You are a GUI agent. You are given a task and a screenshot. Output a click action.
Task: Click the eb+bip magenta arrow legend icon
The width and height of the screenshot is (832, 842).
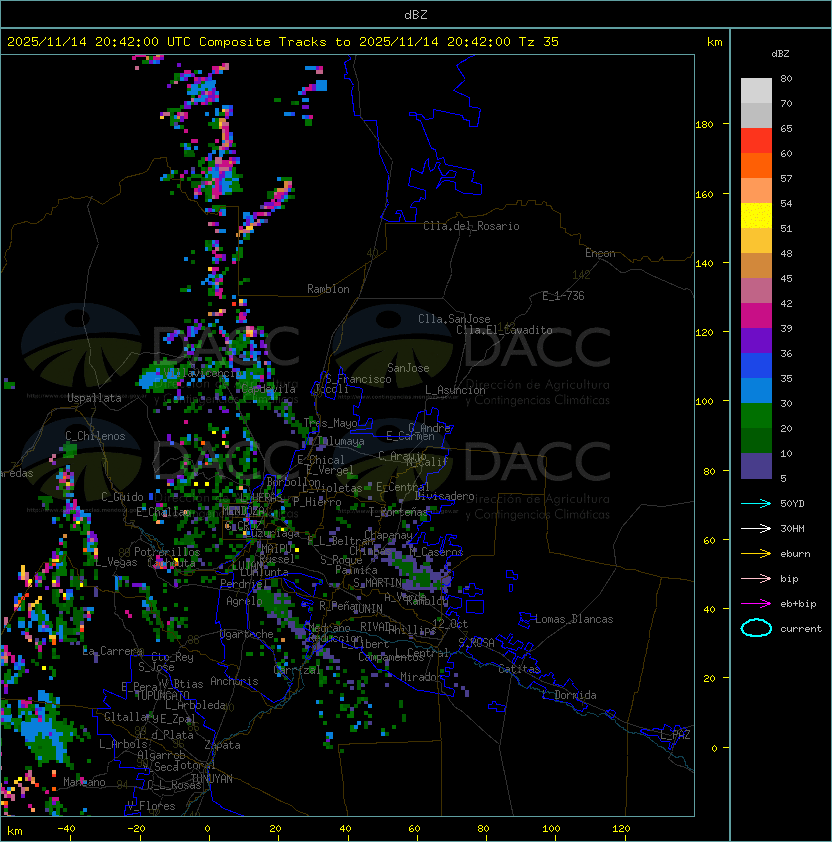click(x=756, y=604)
